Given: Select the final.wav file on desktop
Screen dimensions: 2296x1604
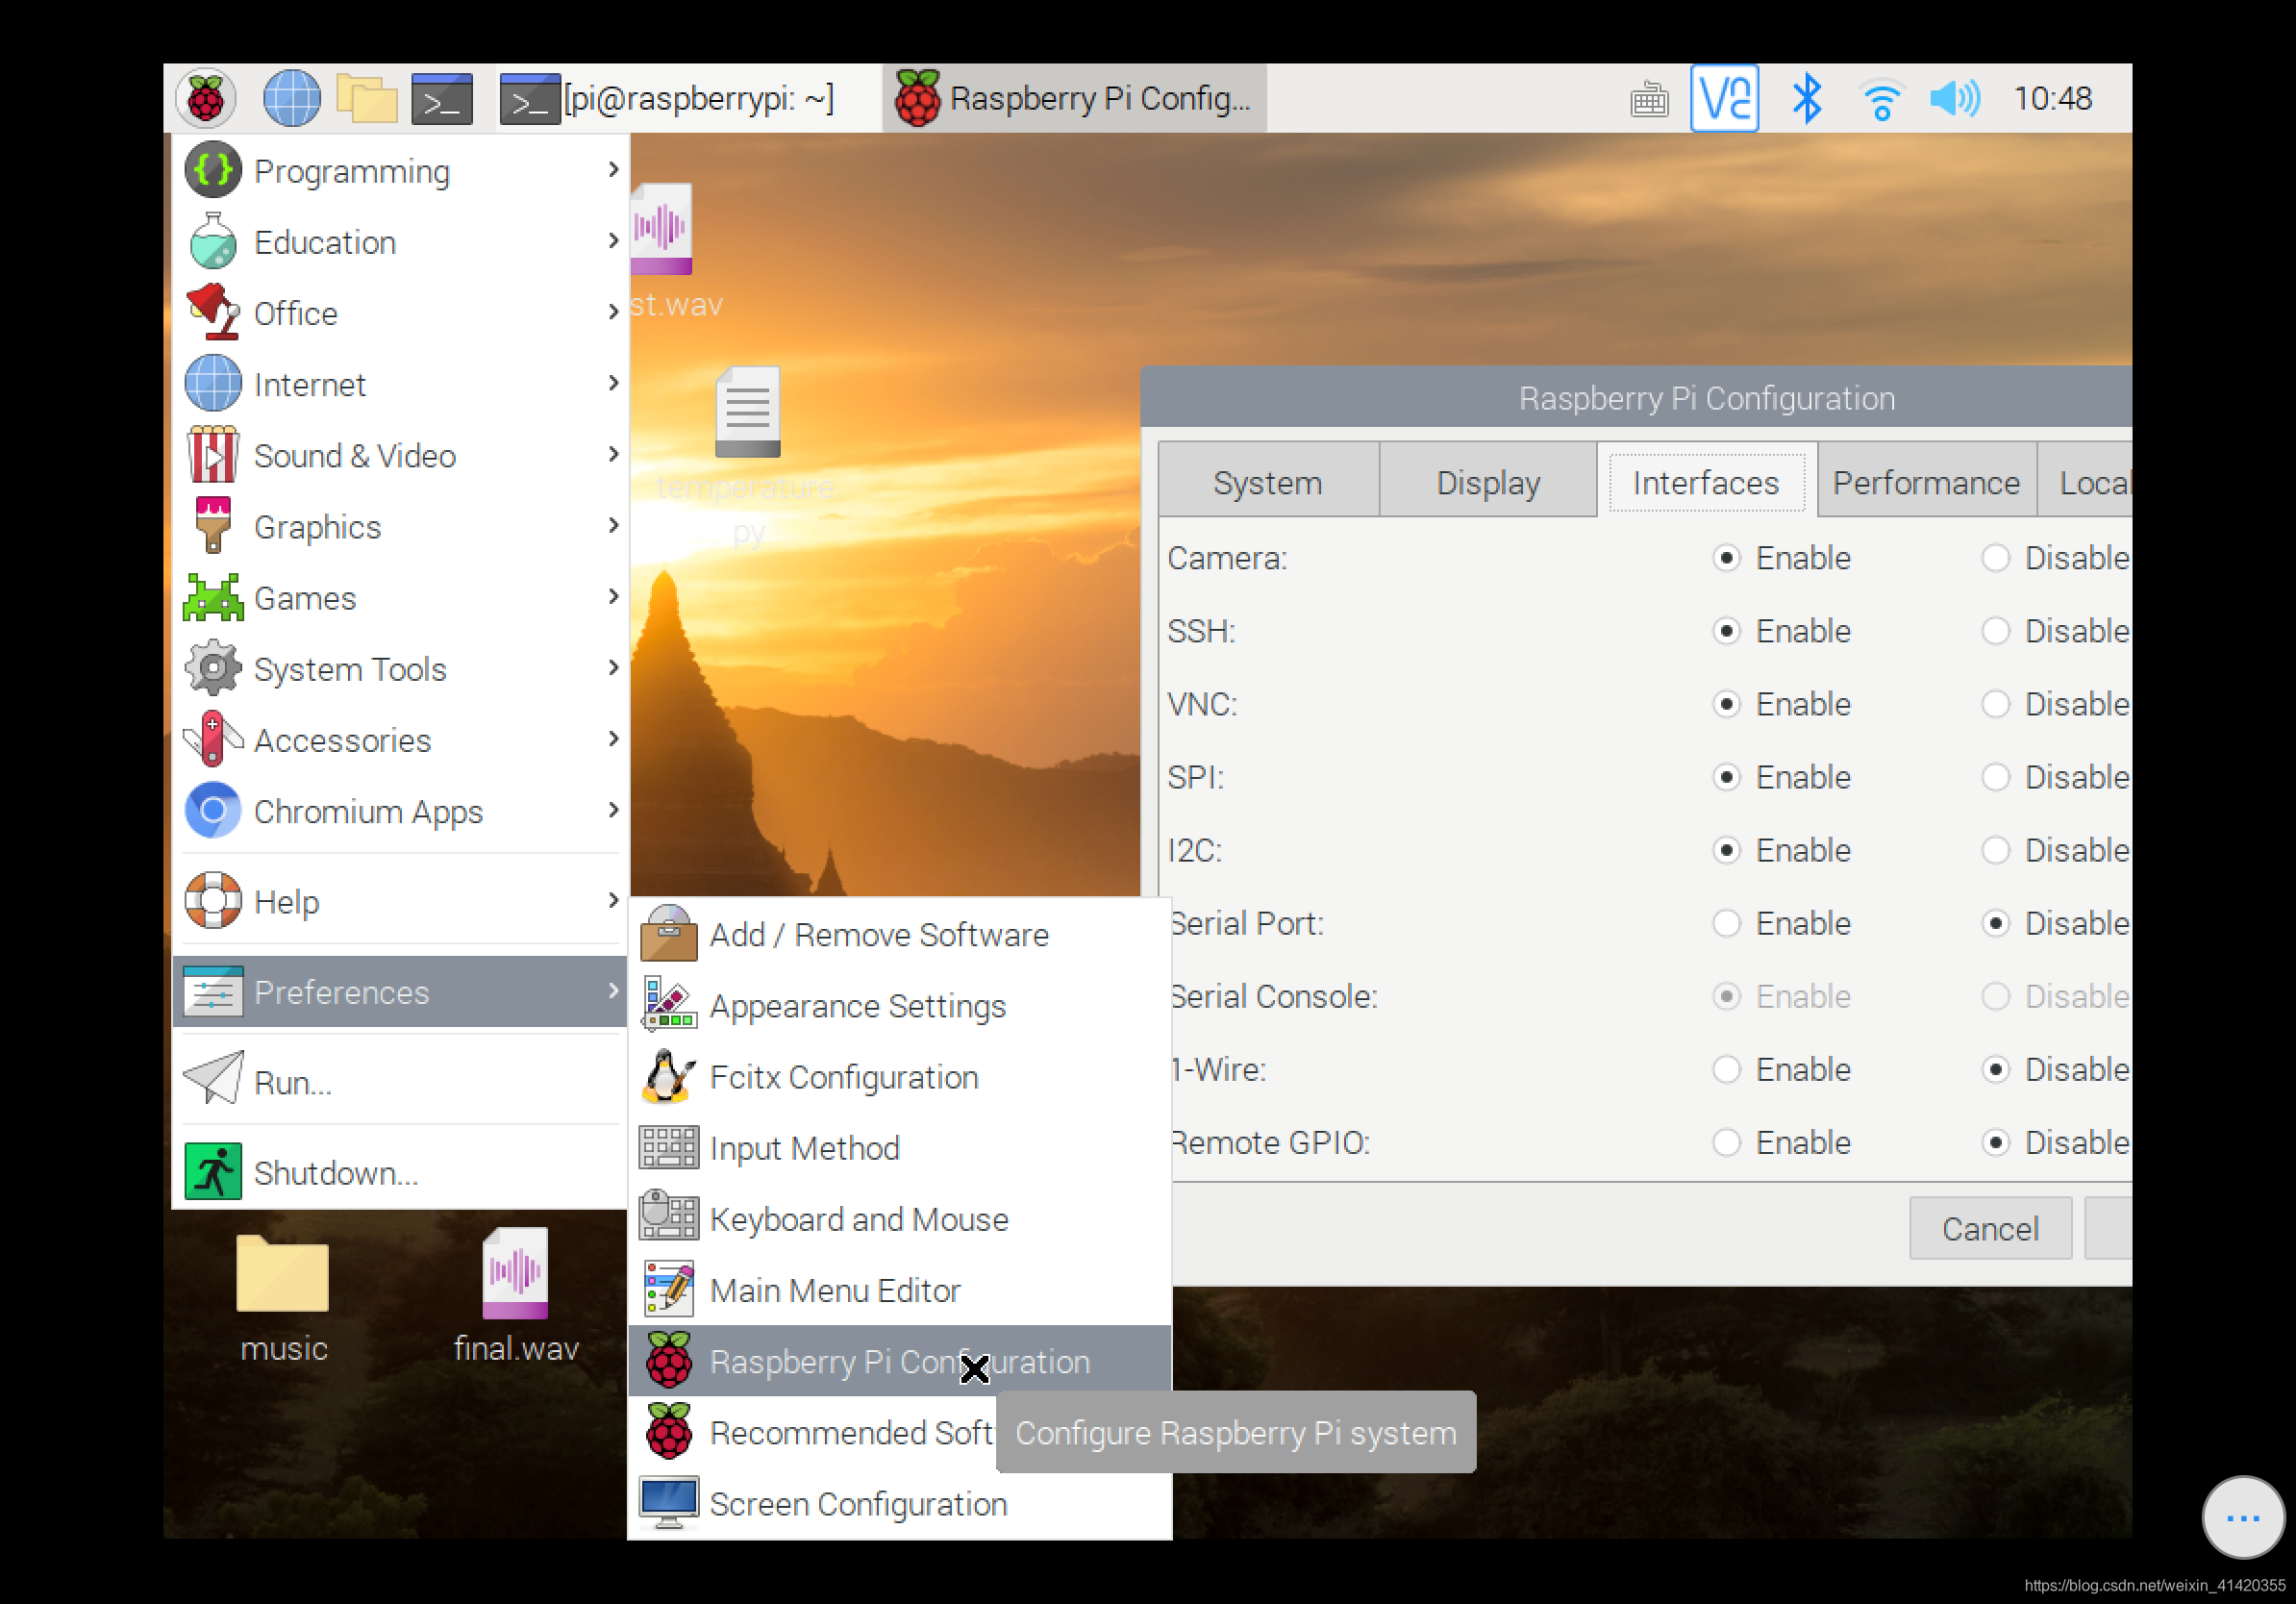Looking at the screenshot, I should click(x=516, y=1297).
